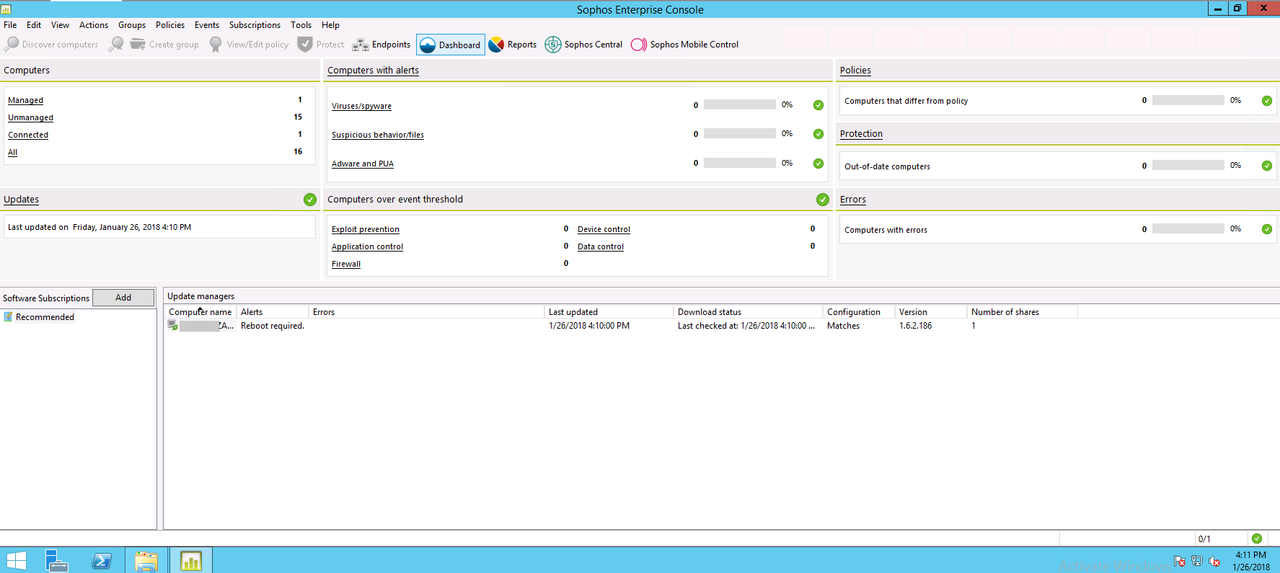Click the Computers panel heading
Image resolution: width=1280 pixels, height=573 pixels.
click(27, 71)
